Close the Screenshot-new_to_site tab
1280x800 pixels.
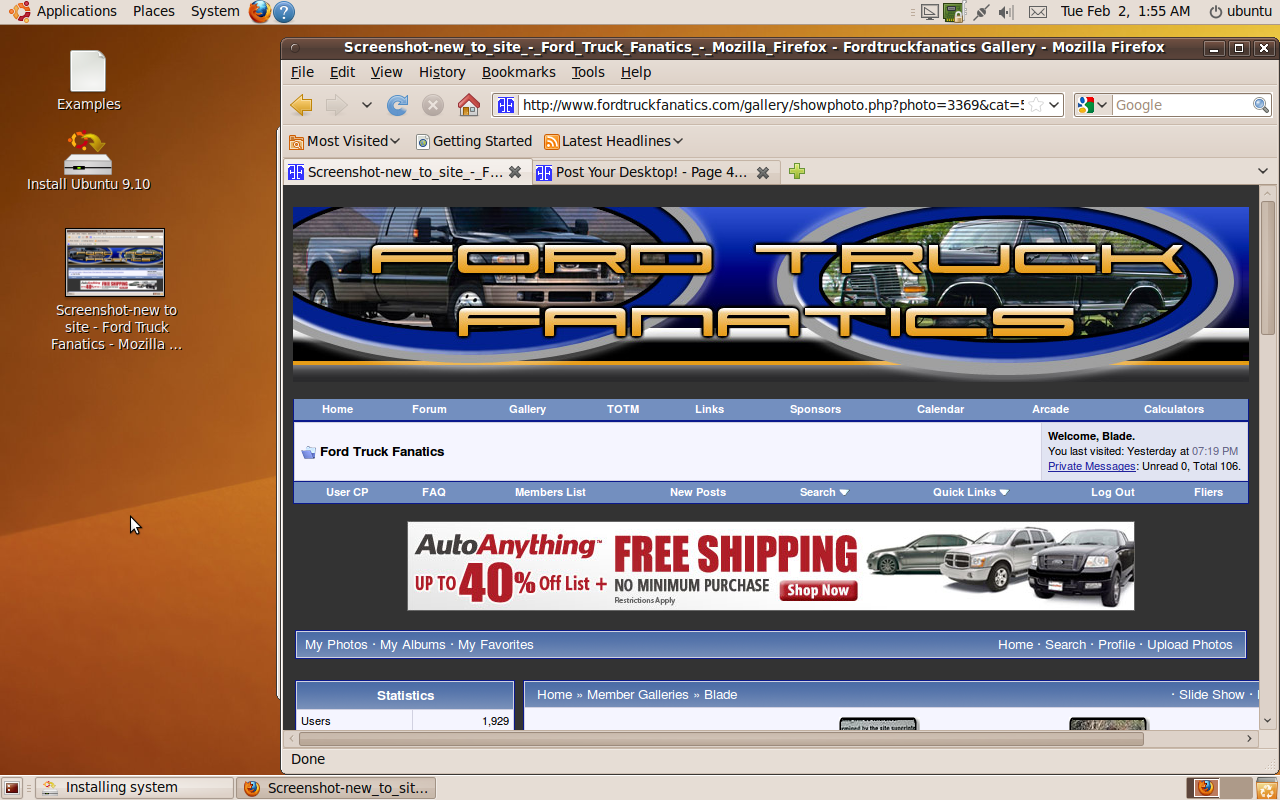coord(515,172)
